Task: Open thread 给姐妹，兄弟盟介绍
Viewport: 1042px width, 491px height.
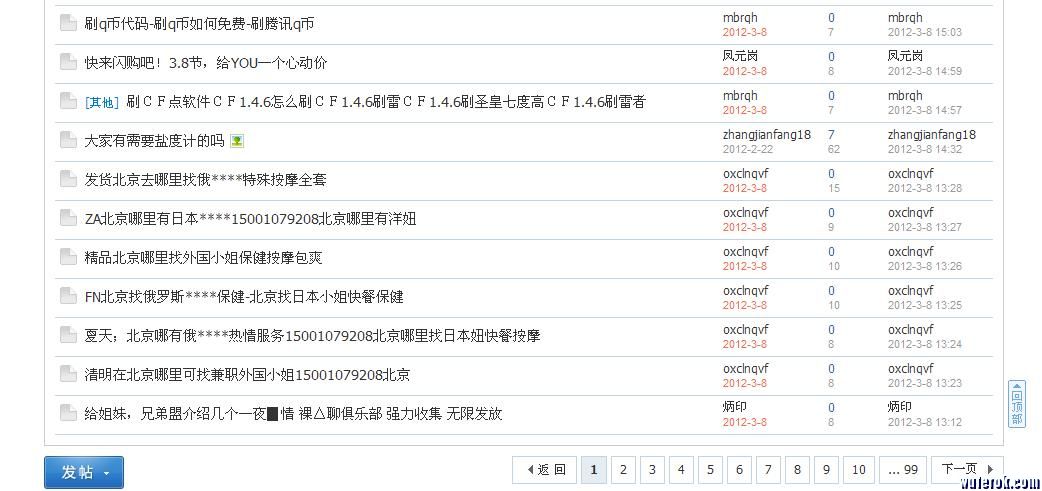Action: [293, 414]
